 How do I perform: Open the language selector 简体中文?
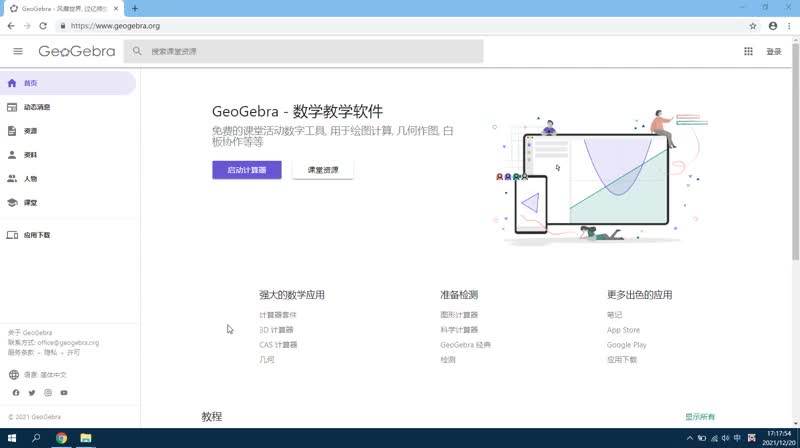(x=38, y=375)
